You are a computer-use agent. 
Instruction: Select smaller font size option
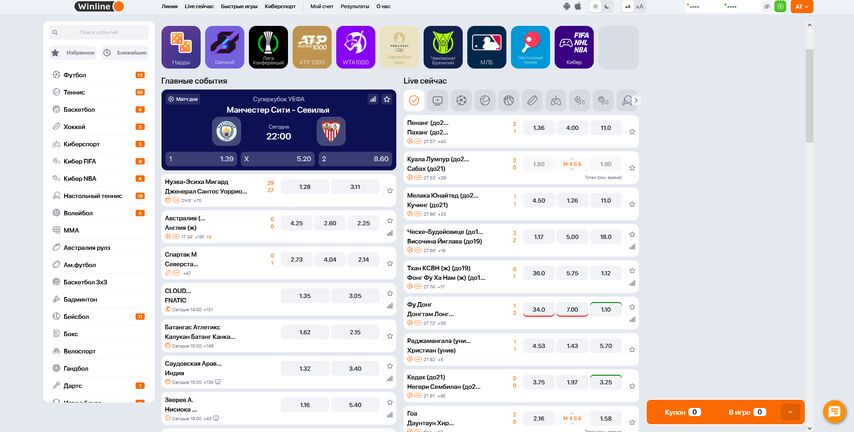point(628,7)
